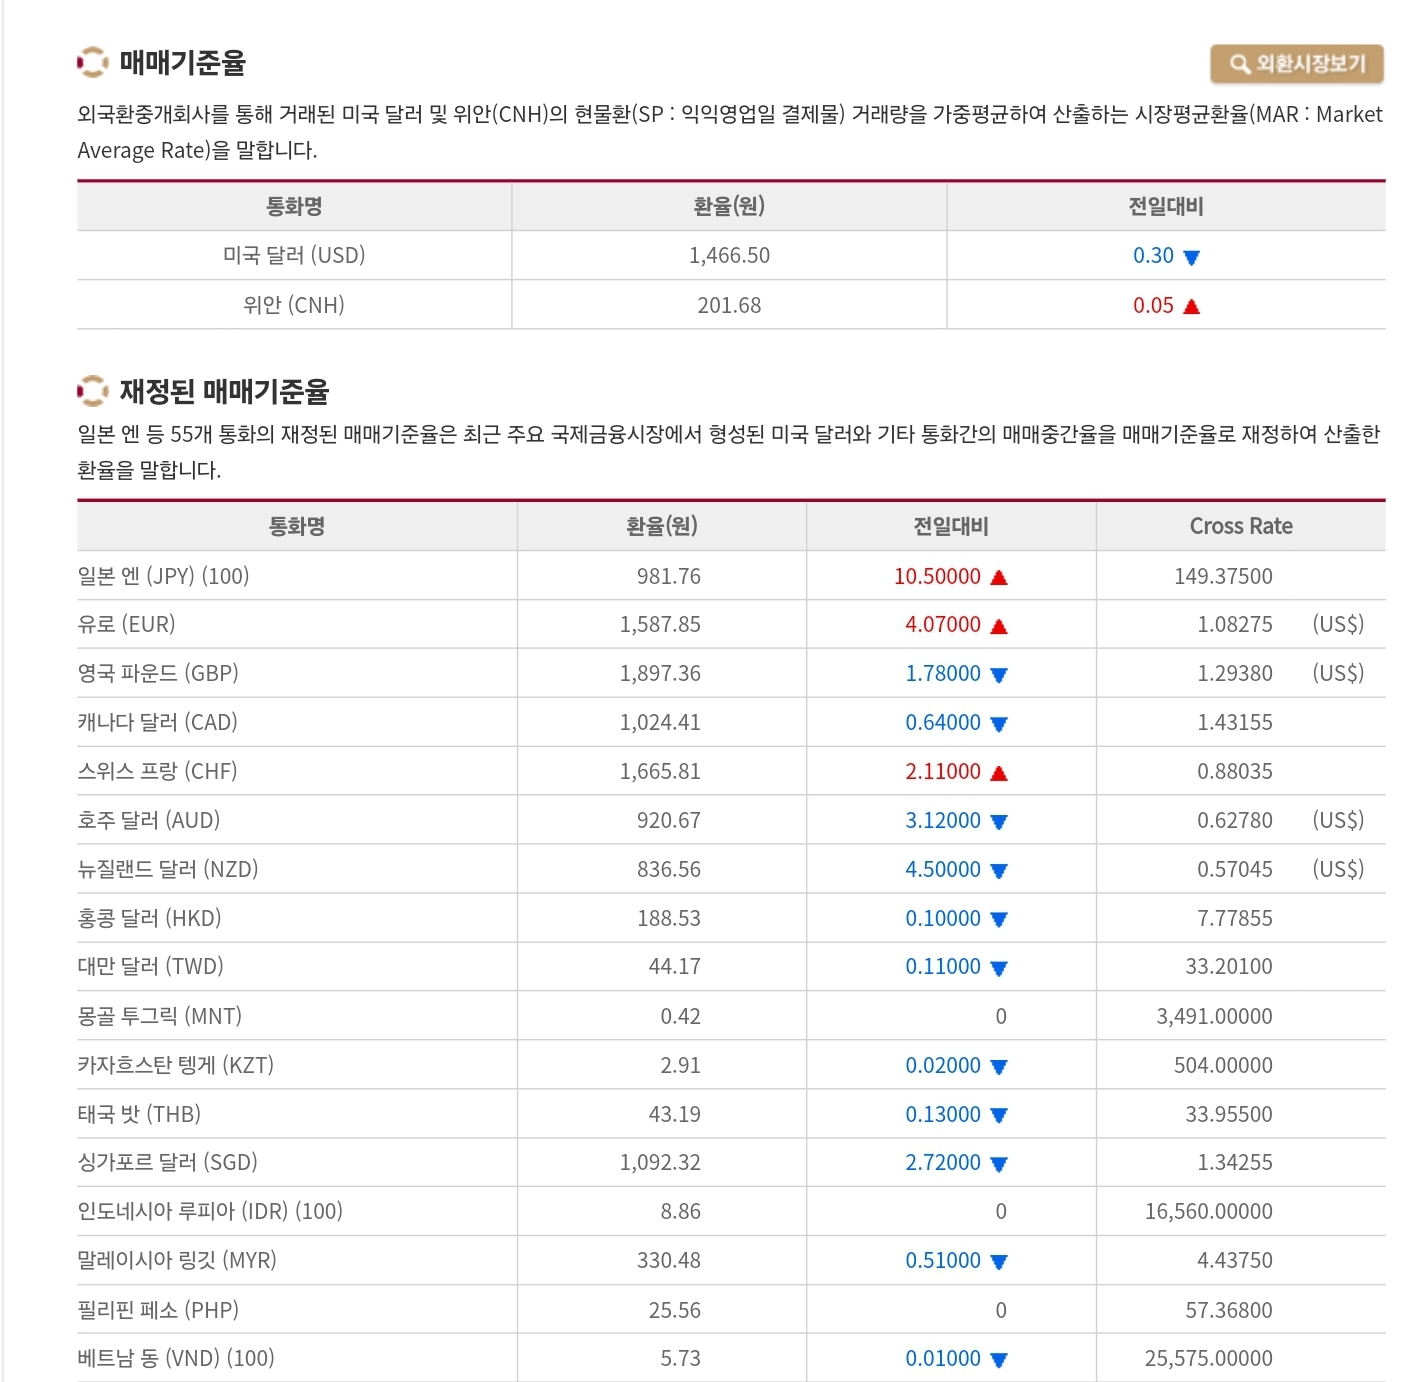Click the blue down arrow in GBP row
This screenshot has height=1382, width=1423.
[x=999, y=675]
